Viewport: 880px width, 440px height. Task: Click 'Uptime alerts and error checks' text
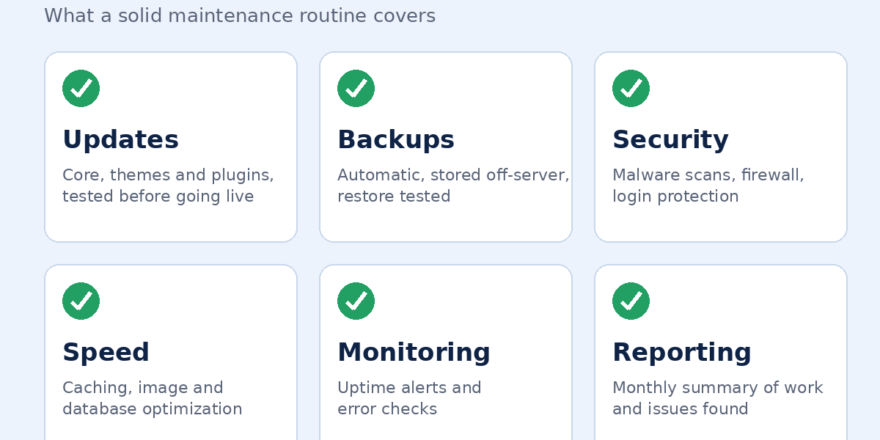point(409,398)
